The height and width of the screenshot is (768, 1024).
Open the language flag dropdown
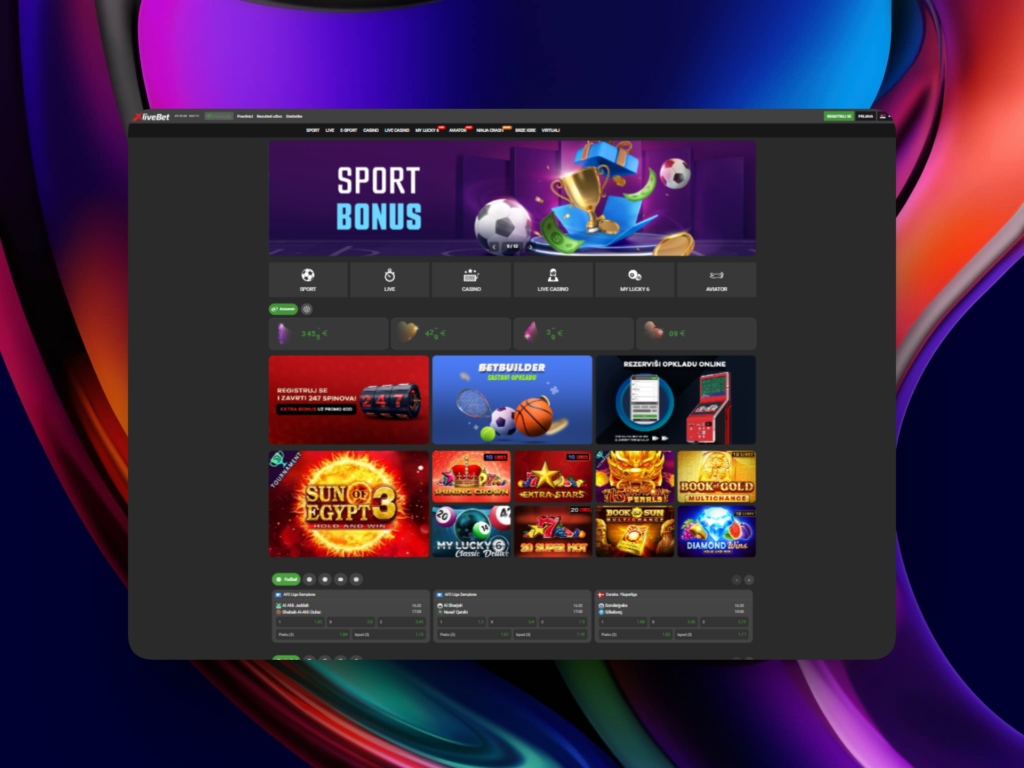pyautogui.click(x=884, y=116)
